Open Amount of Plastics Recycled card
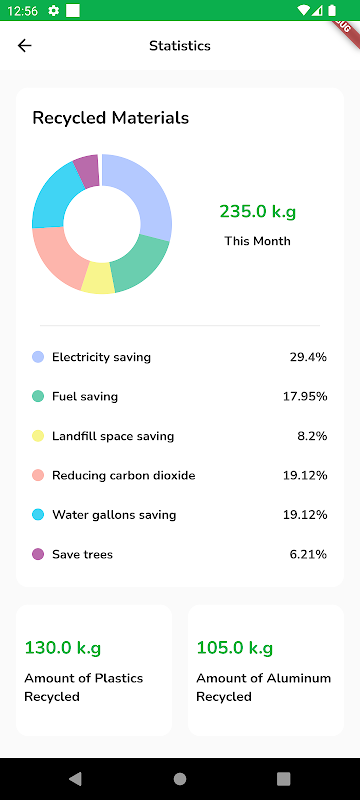The height and width of the screenshot is (800, 360). [x=94, y=670]
